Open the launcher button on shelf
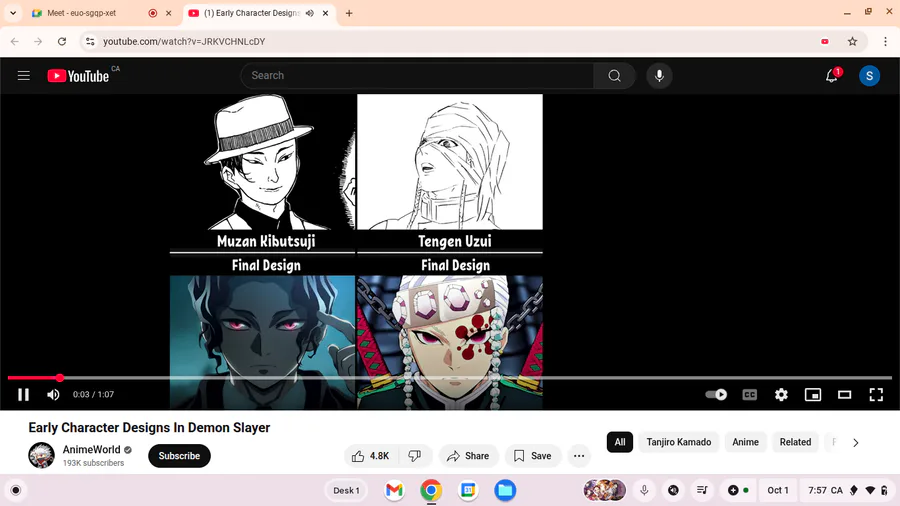 click(15, 491)
